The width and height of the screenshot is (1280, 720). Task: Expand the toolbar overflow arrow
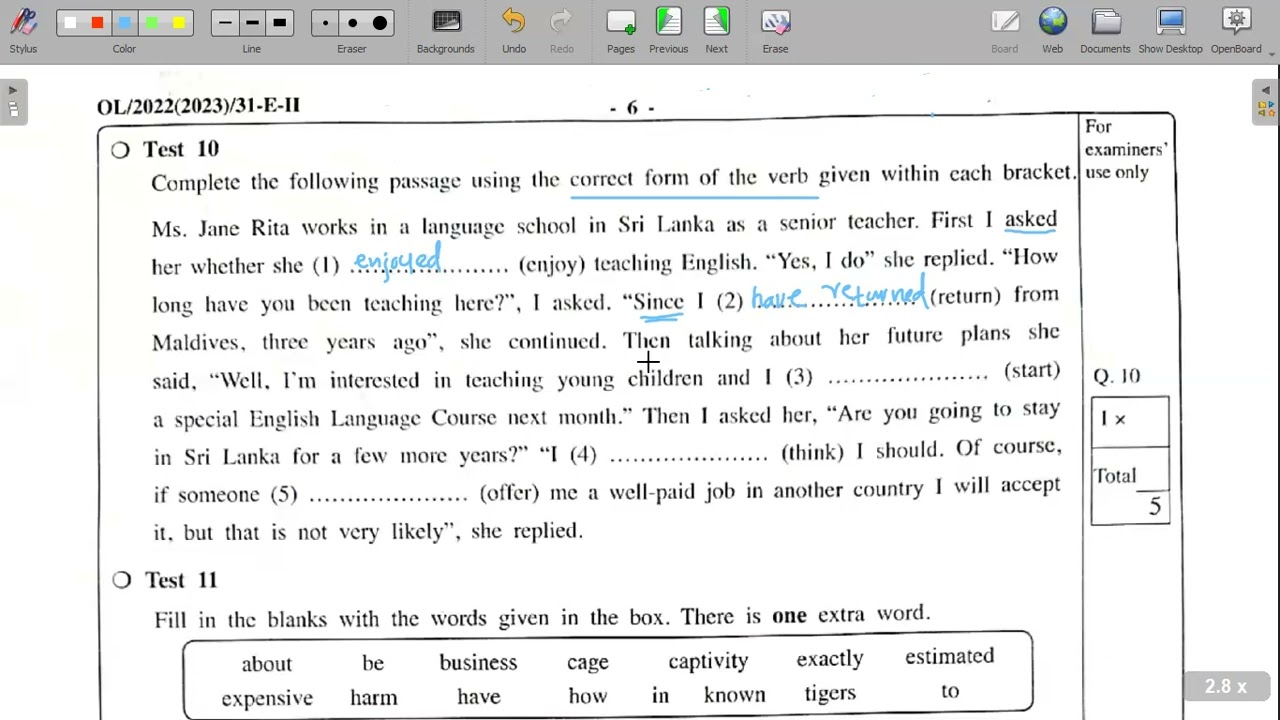tap(1272, 53)
